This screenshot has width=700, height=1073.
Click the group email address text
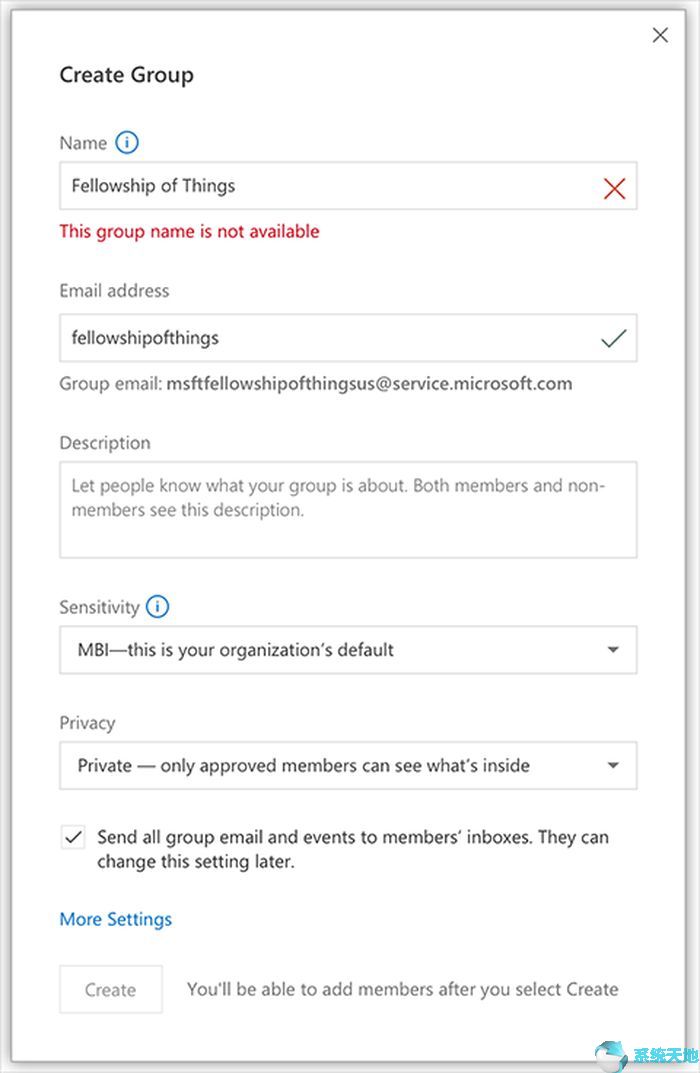(370, 383)
